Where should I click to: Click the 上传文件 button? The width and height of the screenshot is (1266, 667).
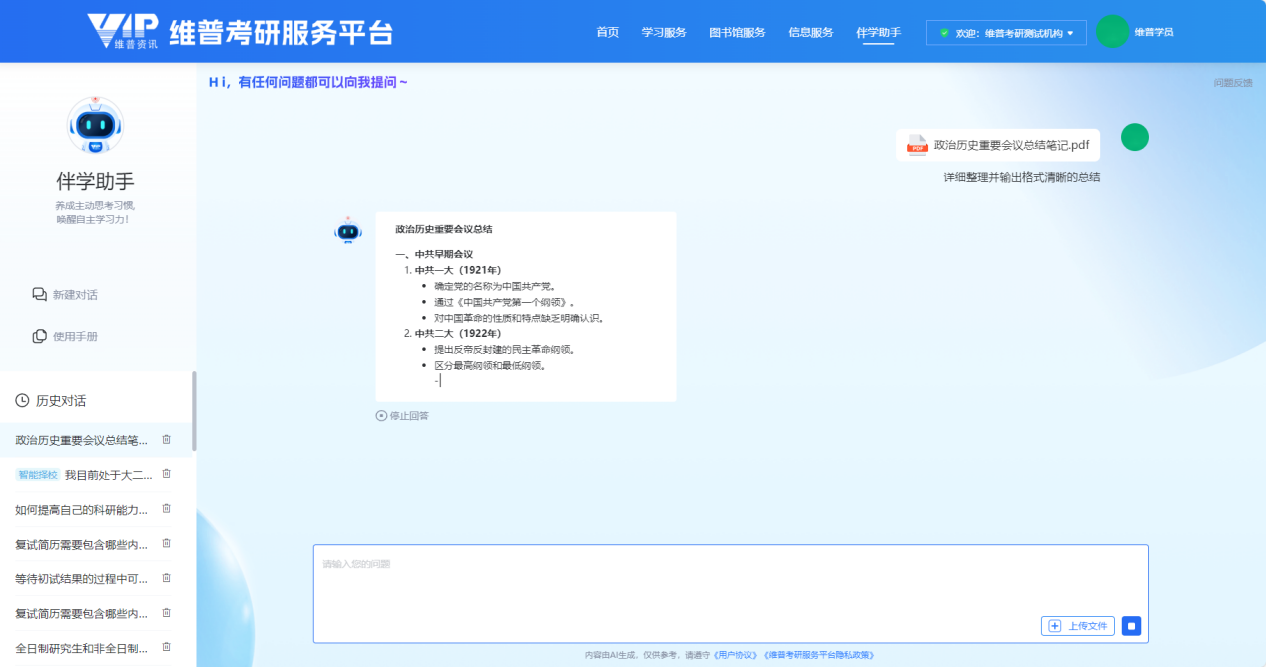(x=1078, y=626)
